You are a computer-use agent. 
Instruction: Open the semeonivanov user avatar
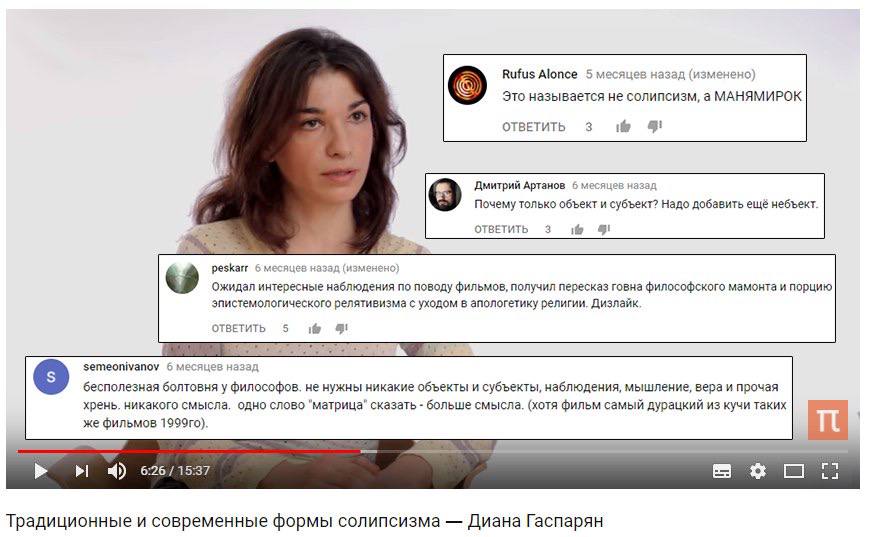51,377
